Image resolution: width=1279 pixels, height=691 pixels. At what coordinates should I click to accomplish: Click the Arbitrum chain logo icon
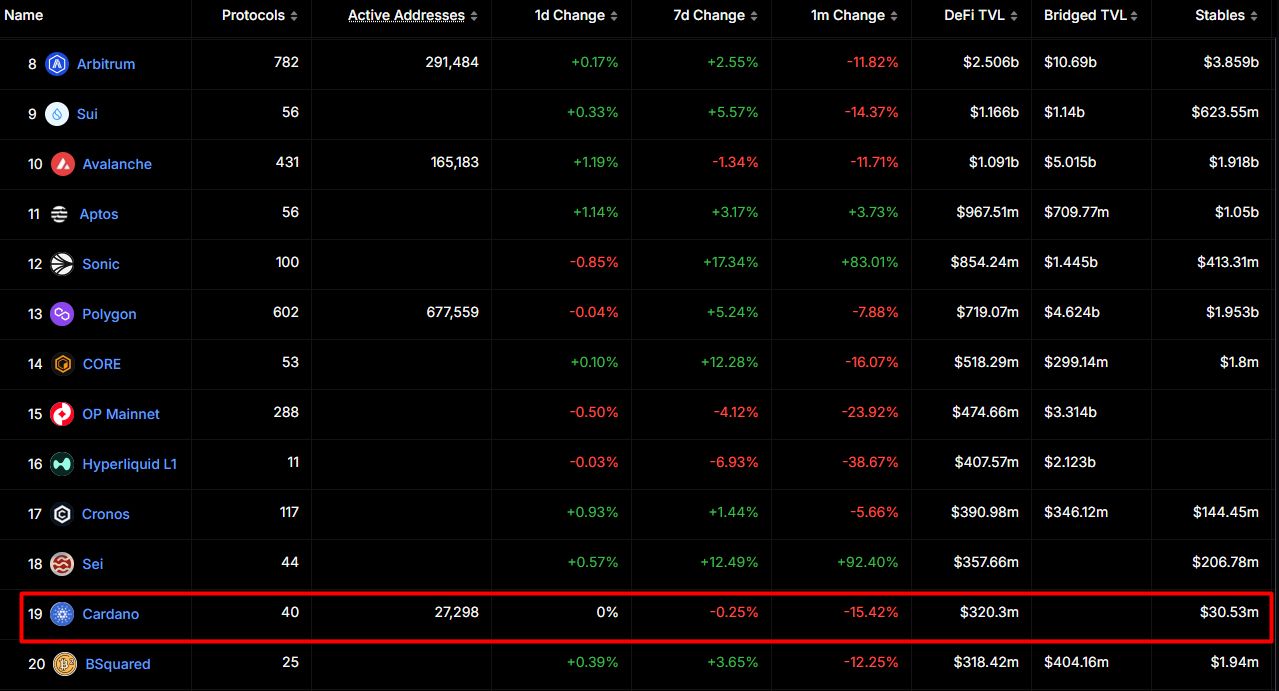(x=56, y=64)
